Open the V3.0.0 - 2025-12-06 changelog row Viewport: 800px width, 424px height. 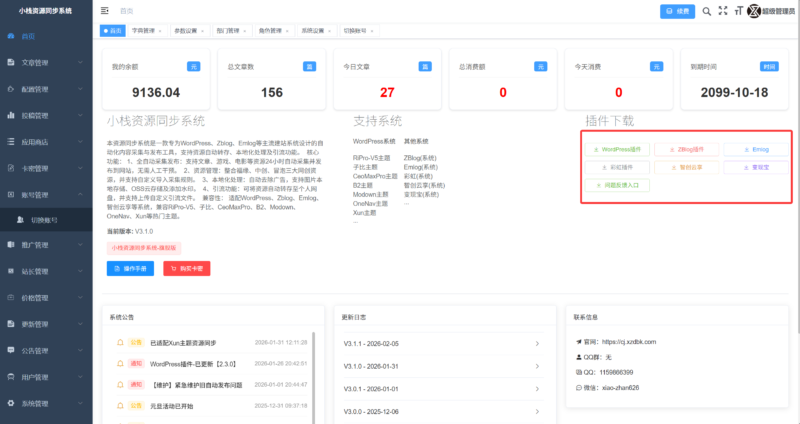click(442, 411)
